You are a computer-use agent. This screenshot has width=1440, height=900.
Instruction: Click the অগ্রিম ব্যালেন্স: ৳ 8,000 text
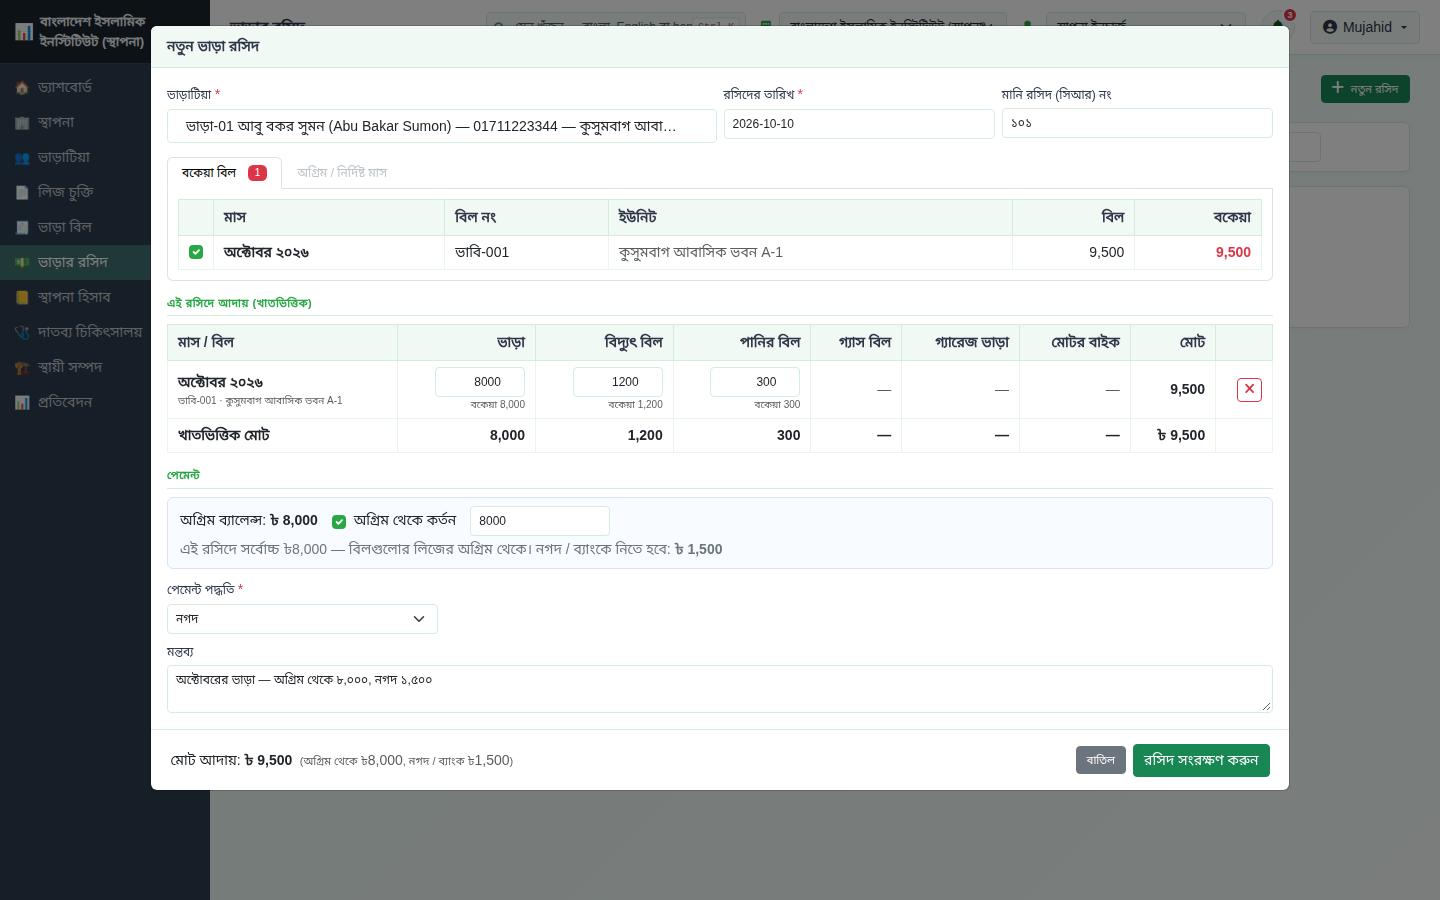[249, 521]
